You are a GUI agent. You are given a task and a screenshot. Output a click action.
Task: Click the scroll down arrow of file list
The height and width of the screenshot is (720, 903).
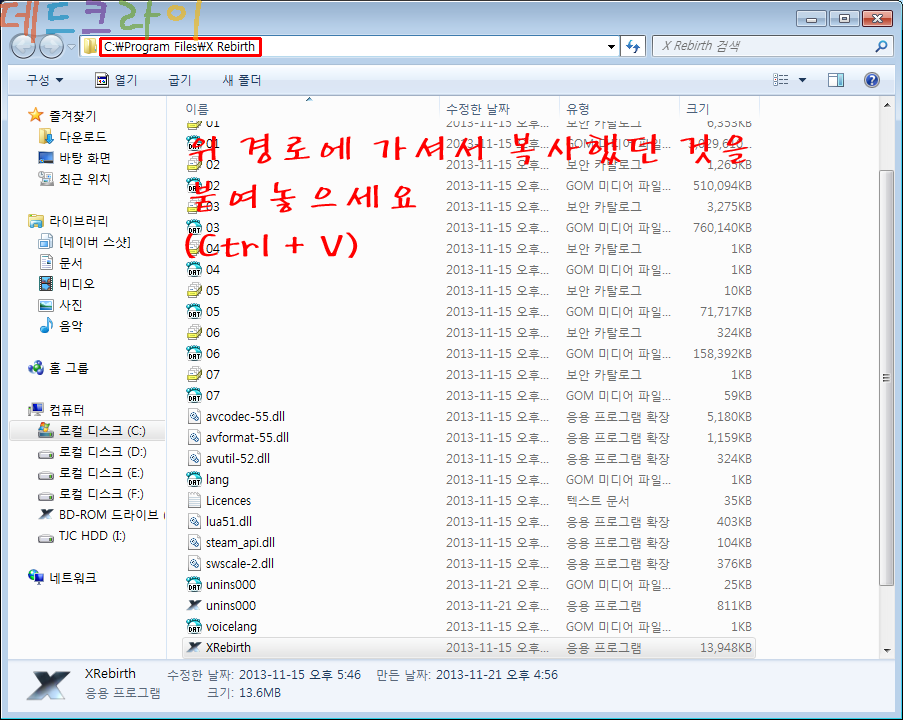[887, 650]
